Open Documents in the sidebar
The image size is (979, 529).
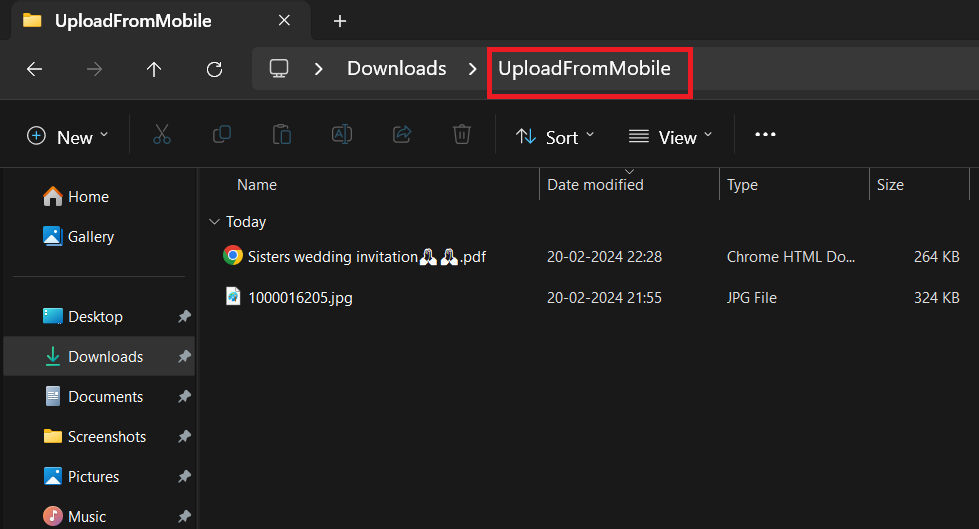coord(105,397)
